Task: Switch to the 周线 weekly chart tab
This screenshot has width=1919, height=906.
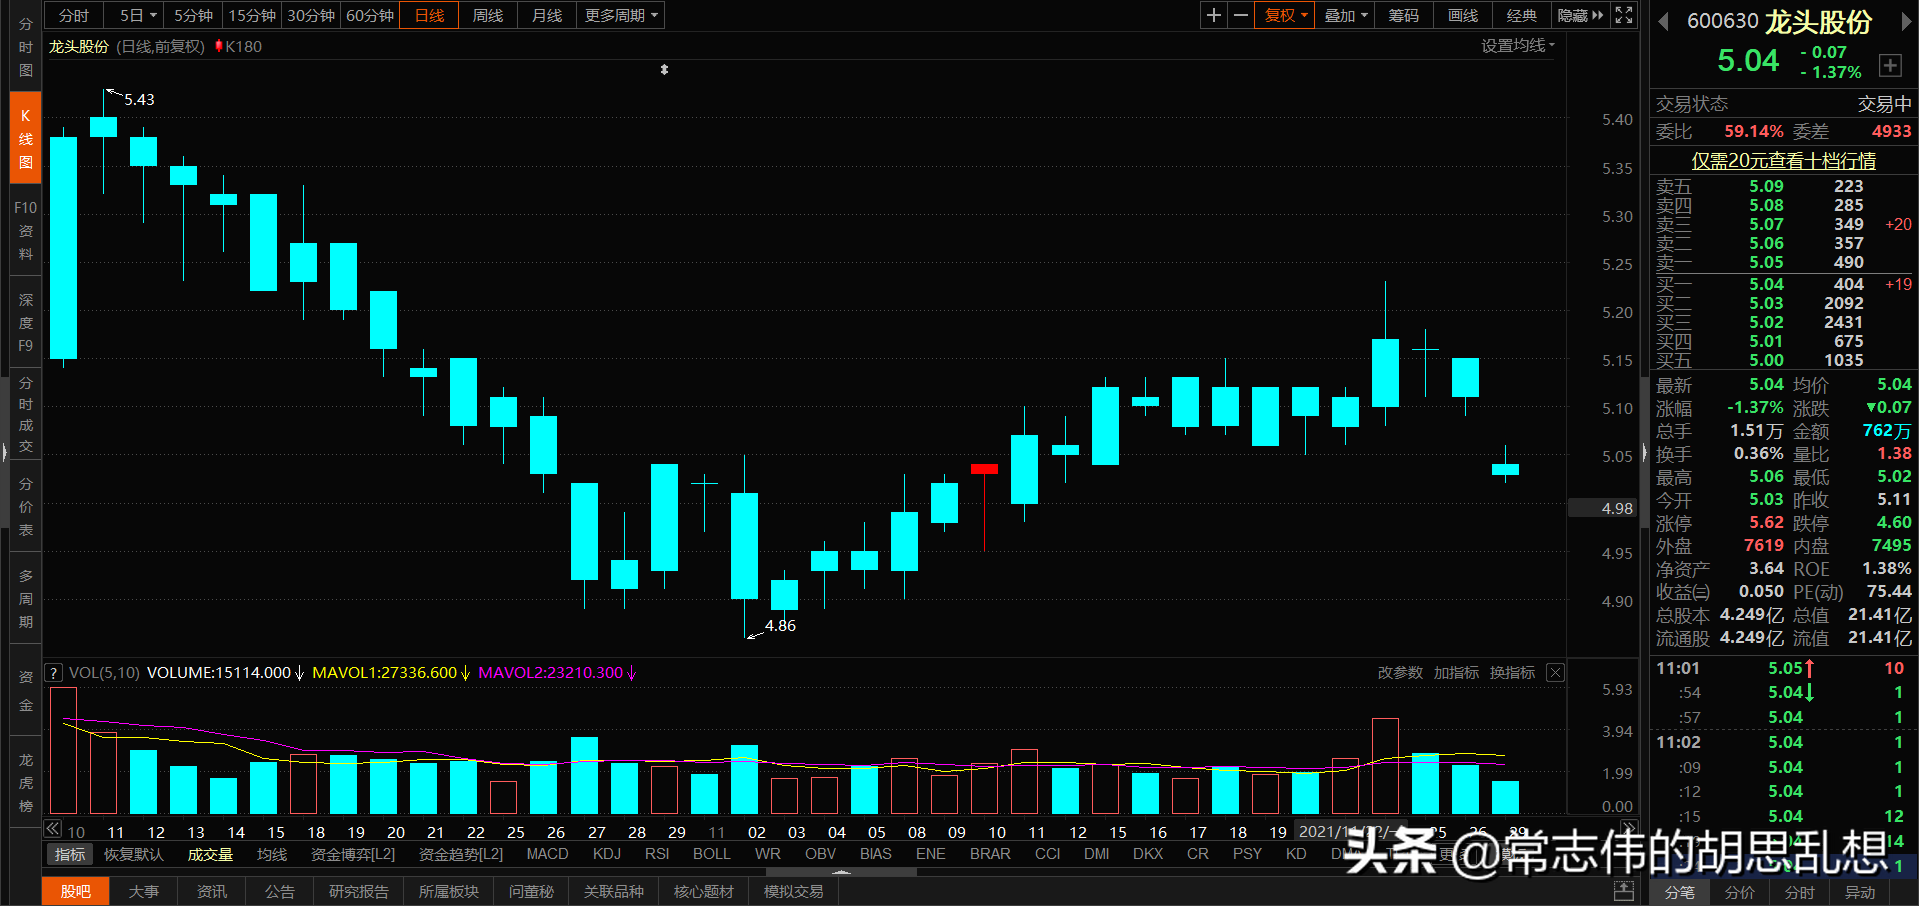Action: [487, 15]
